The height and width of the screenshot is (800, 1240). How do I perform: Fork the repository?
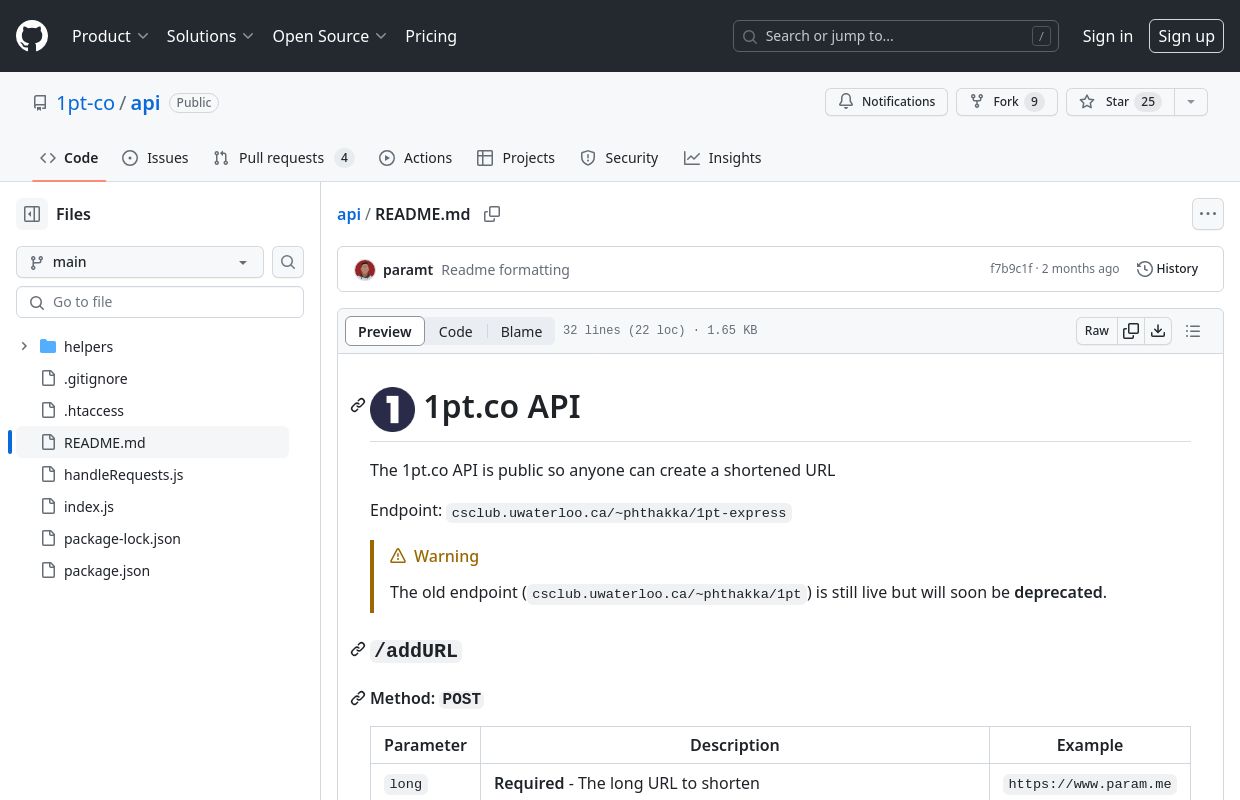pyautogui.click(x=1006, y=102)
